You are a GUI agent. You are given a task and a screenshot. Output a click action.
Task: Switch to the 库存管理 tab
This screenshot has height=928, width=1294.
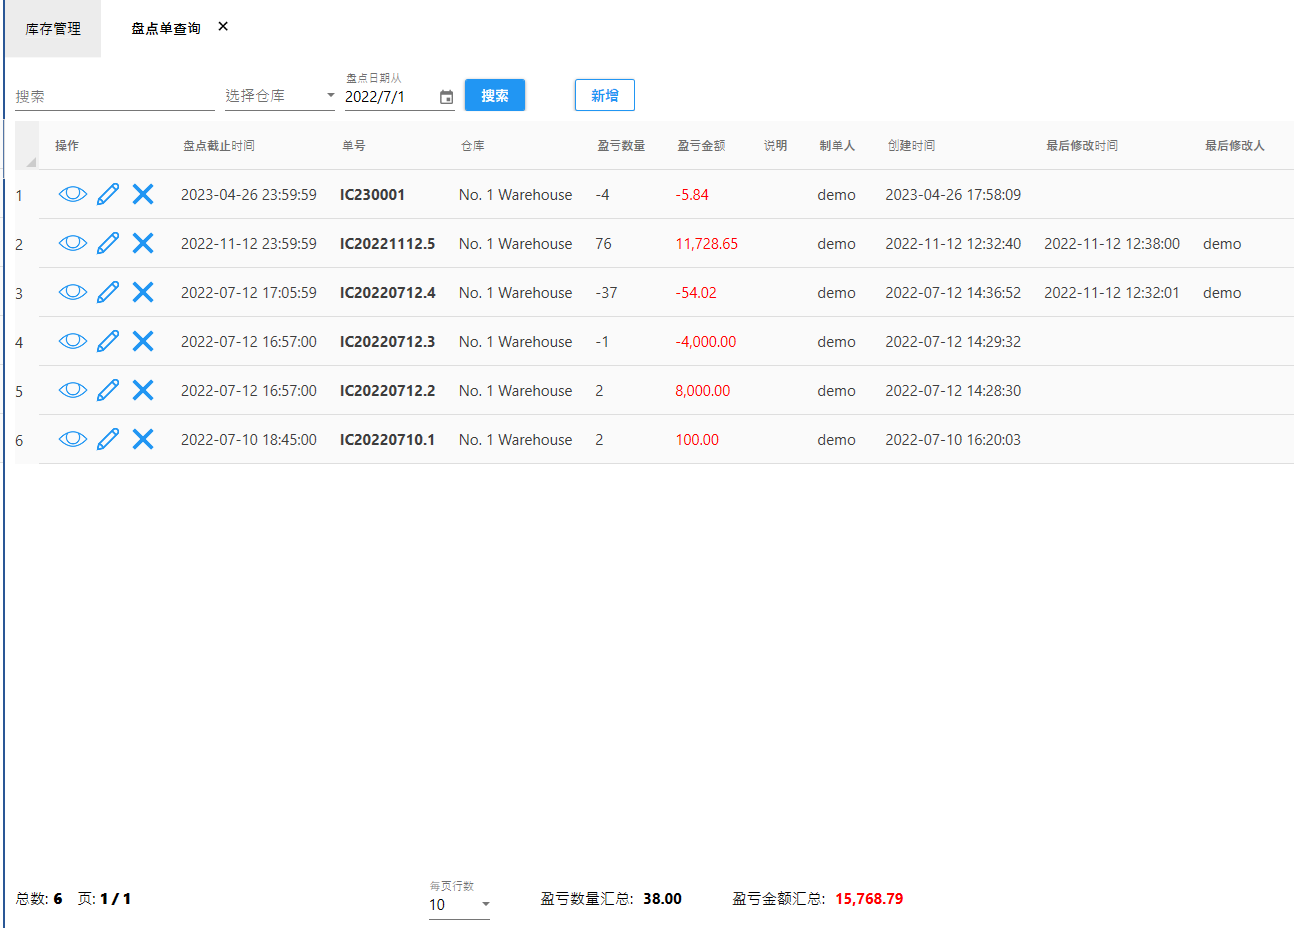pos(53,29)
